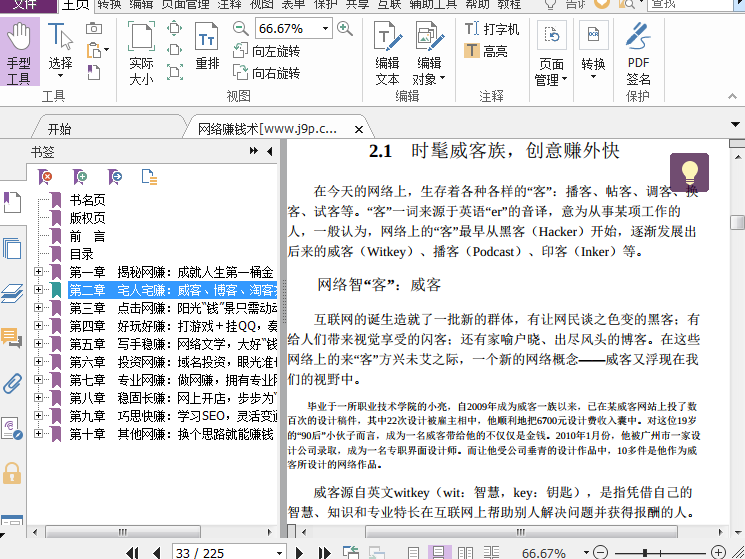Screen dimensions: 745x559
Task: Open the Pages thumbnail sidebar icon
Action: 12,248
